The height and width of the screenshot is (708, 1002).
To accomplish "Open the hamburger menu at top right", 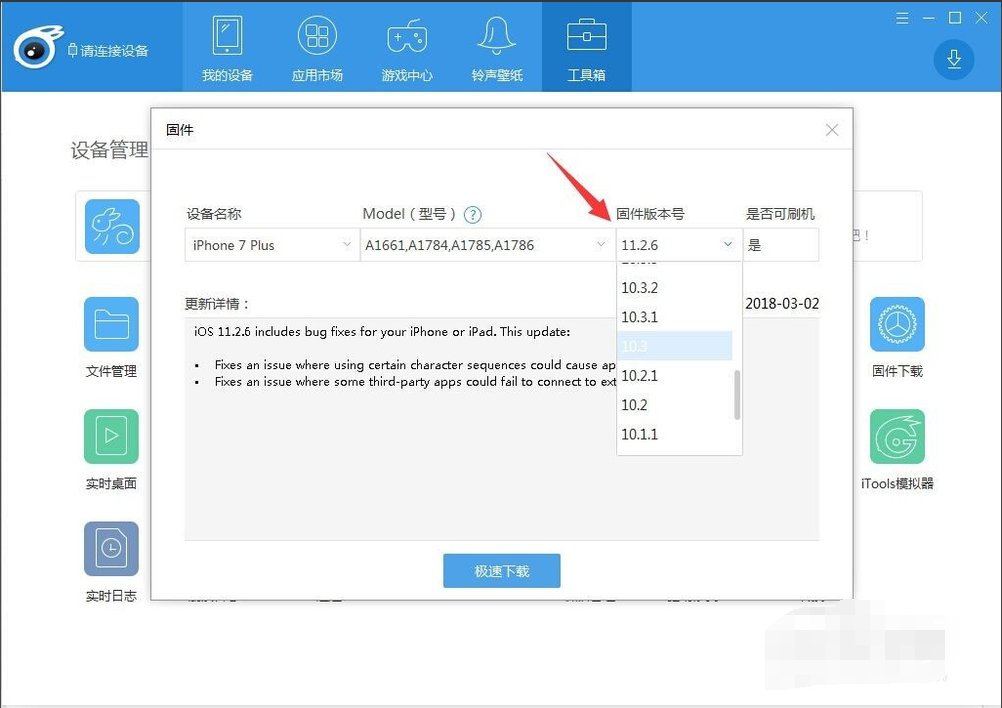I will pyautogui.click(x=901, y=17).
